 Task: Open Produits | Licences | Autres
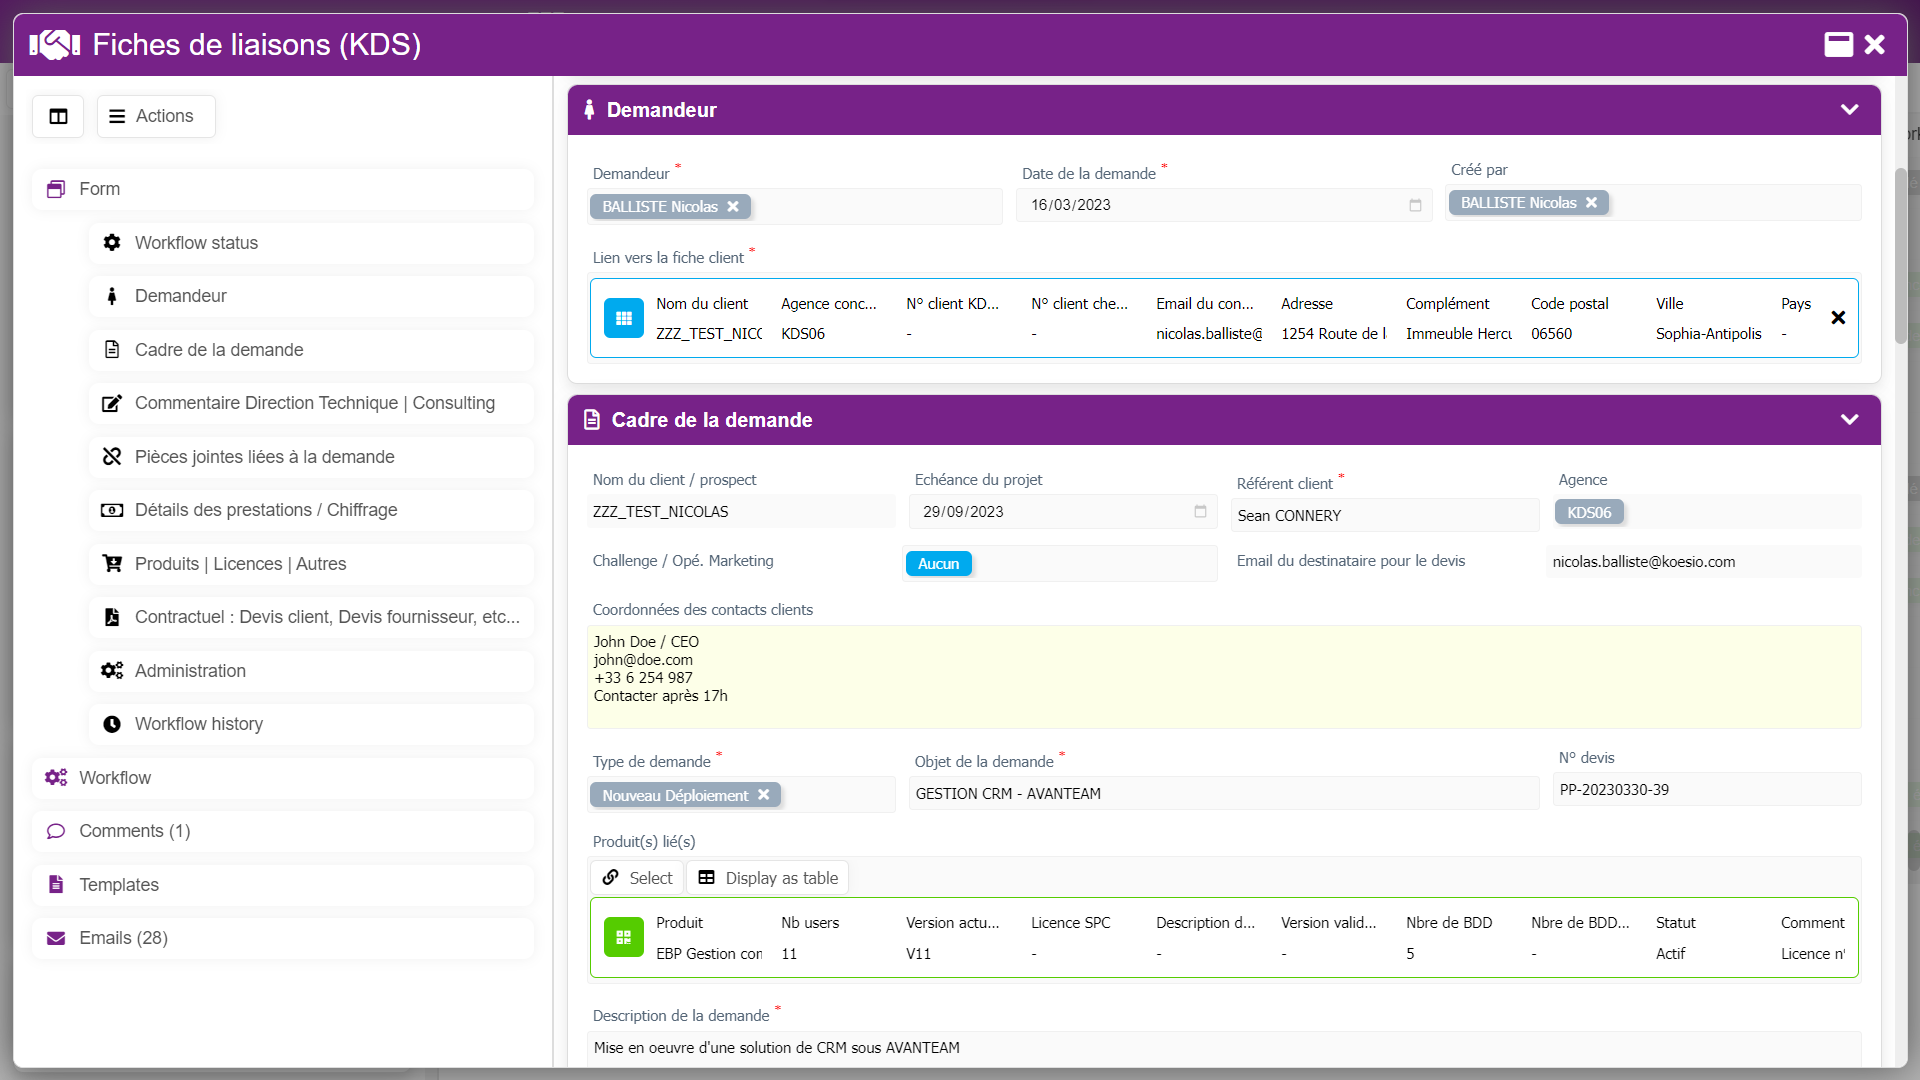[311, 564]
